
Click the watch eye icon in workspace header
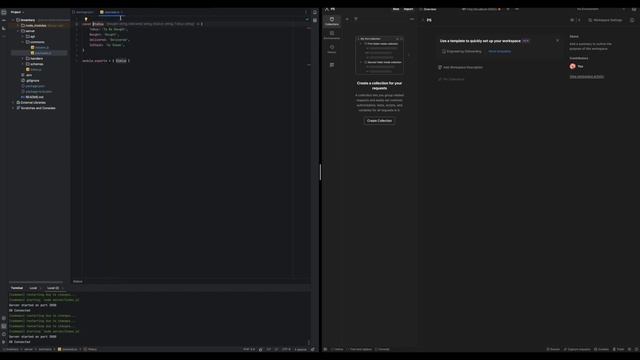[572, 20]
